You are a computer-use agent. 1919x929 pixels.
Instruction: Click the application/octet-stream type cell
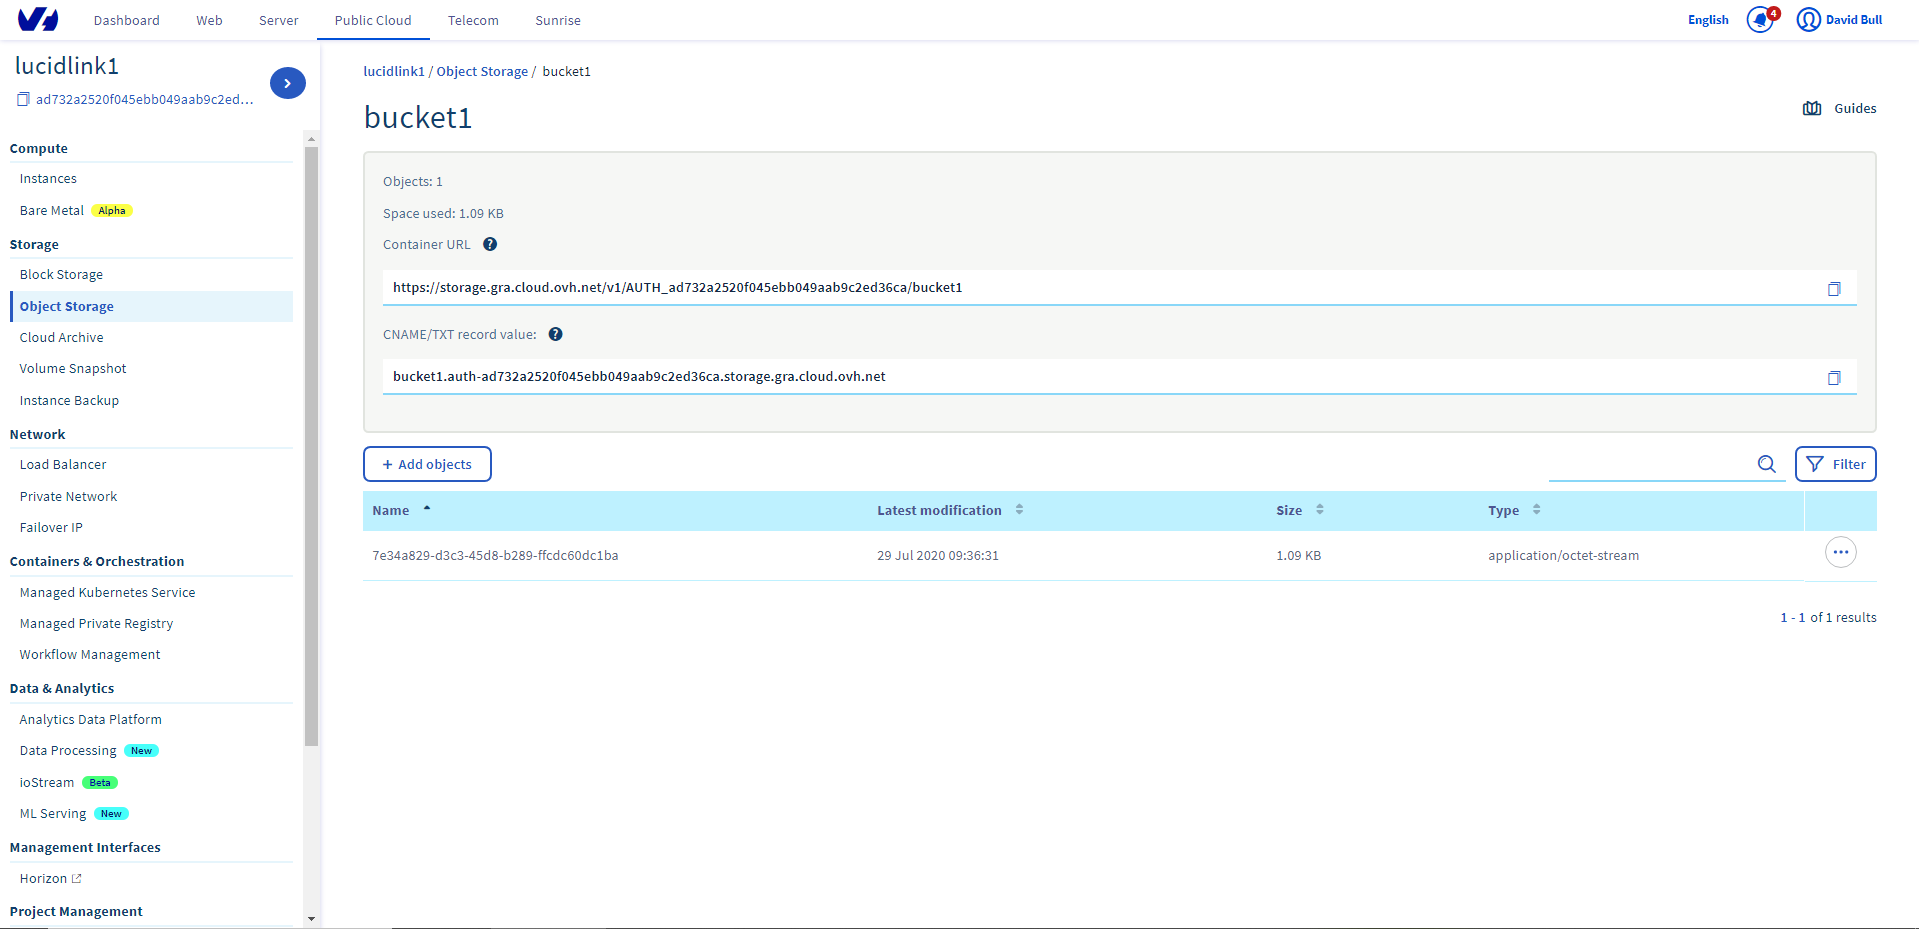[1563, 556]
